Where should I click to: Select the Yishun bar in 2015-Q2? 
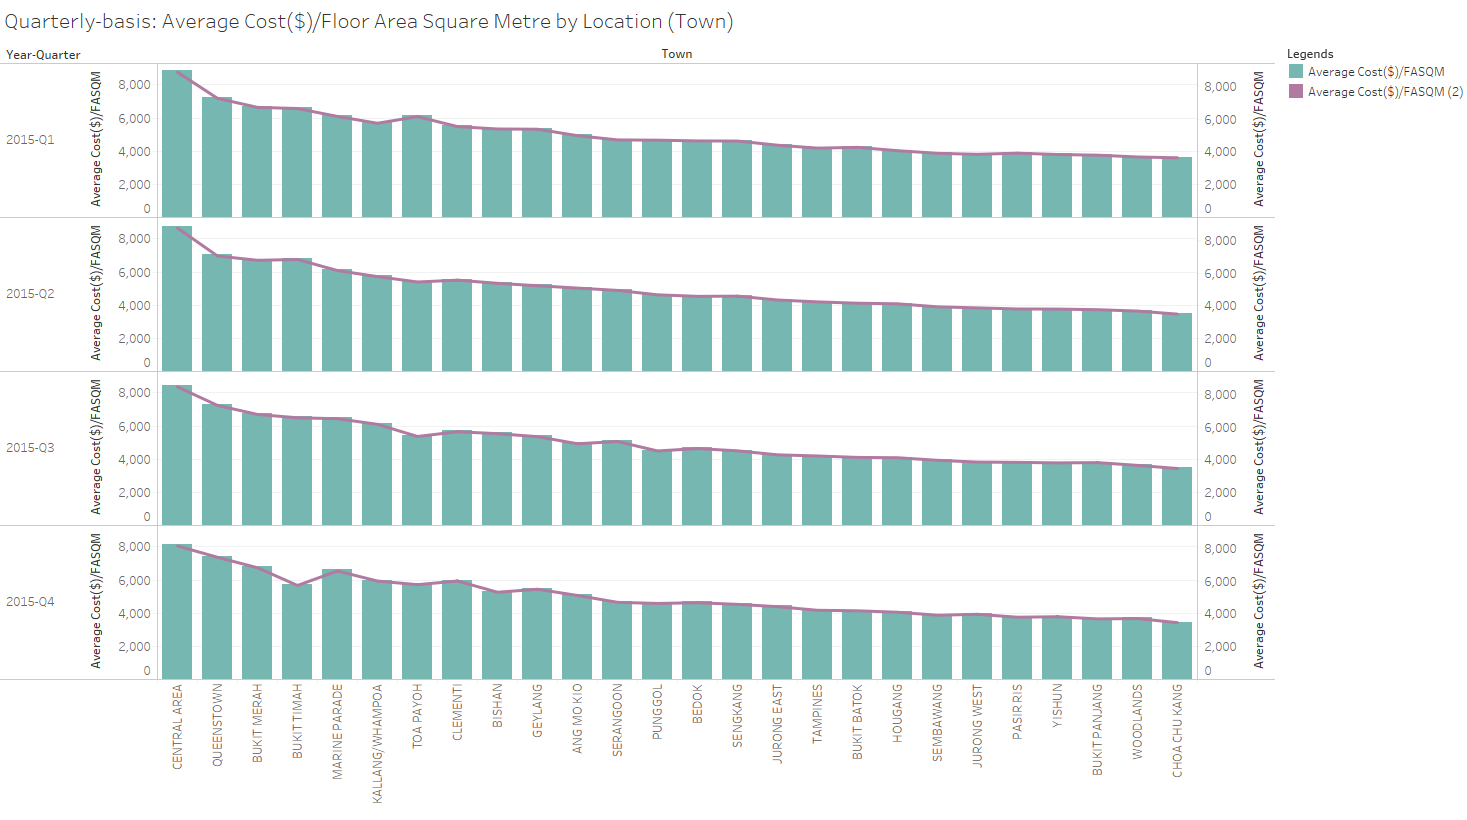click(1057, 340)
